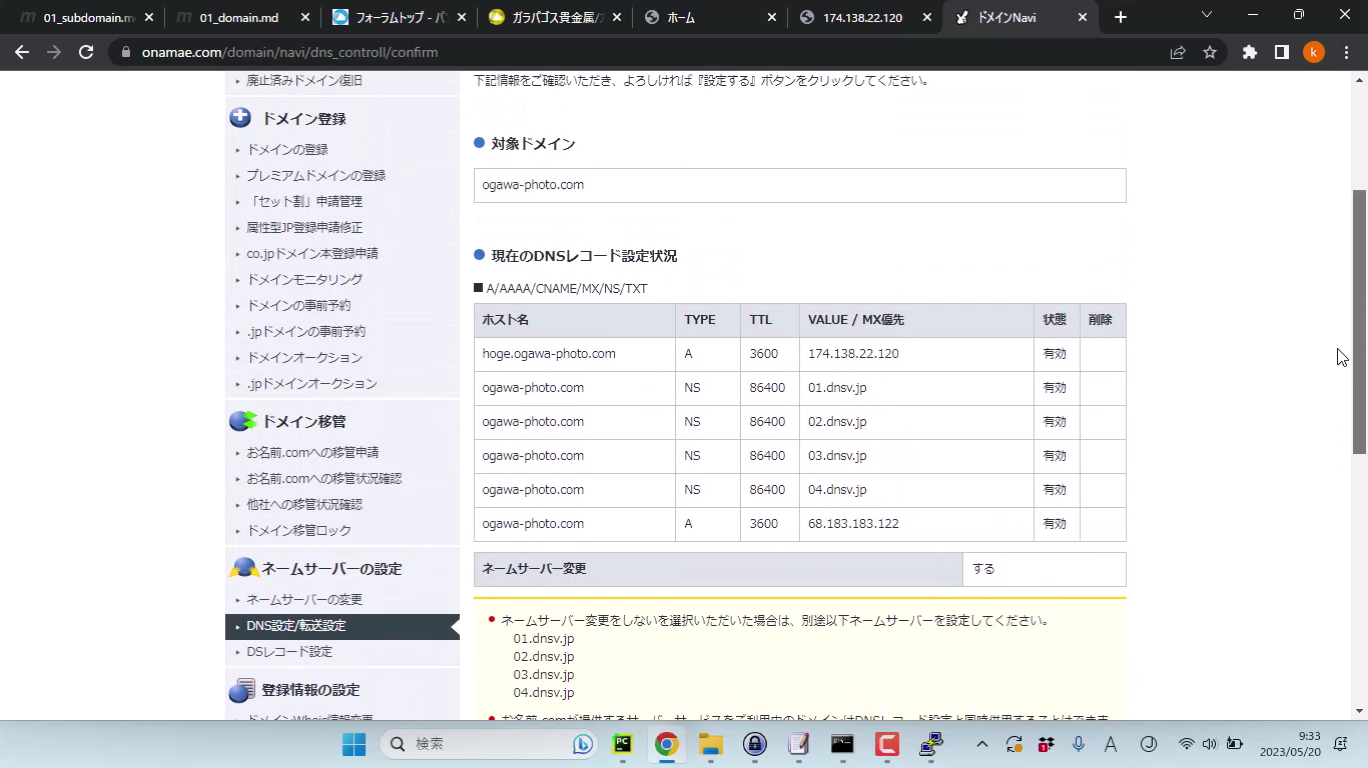This screenshot has height=768, width=1368.
Task: Click the address bar URL field
Action: [640, 52]
